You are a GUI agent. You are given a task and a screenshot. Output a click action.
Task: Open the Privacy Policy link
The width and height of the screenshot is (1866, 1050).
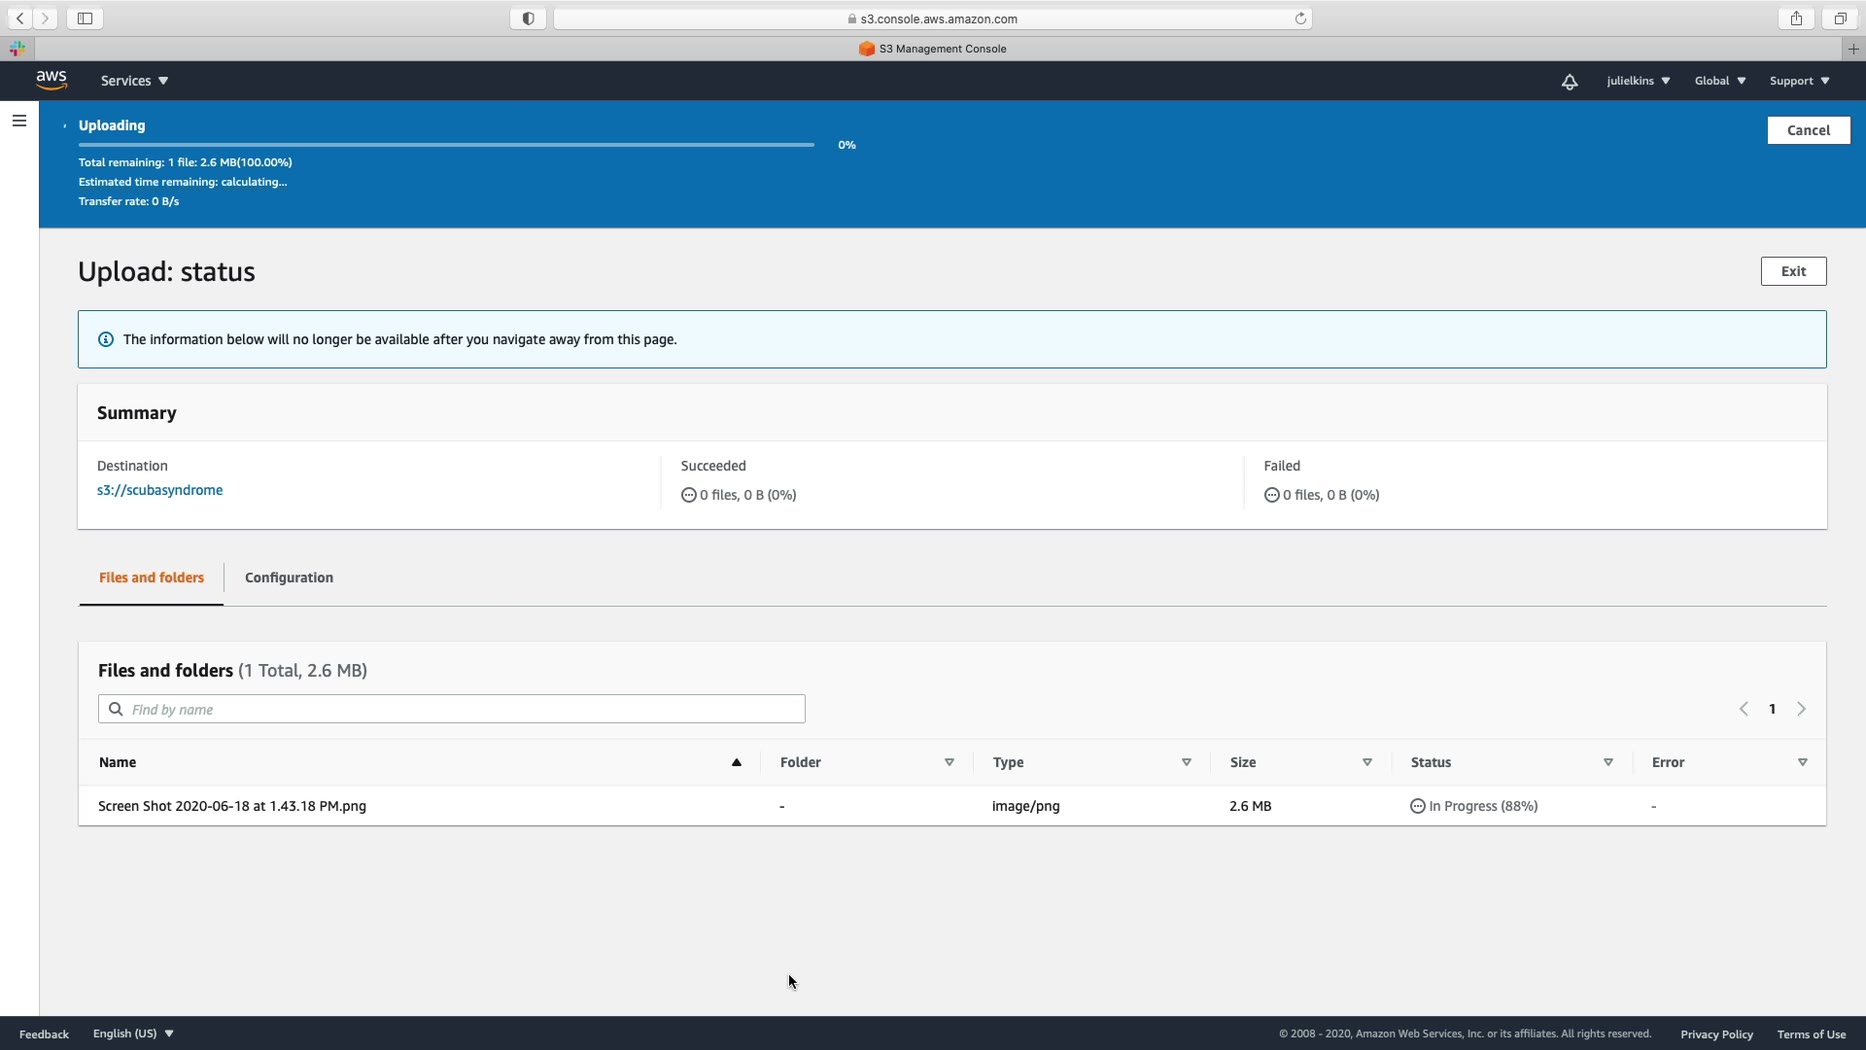pyautogui.click(x=1716, y=1034)
